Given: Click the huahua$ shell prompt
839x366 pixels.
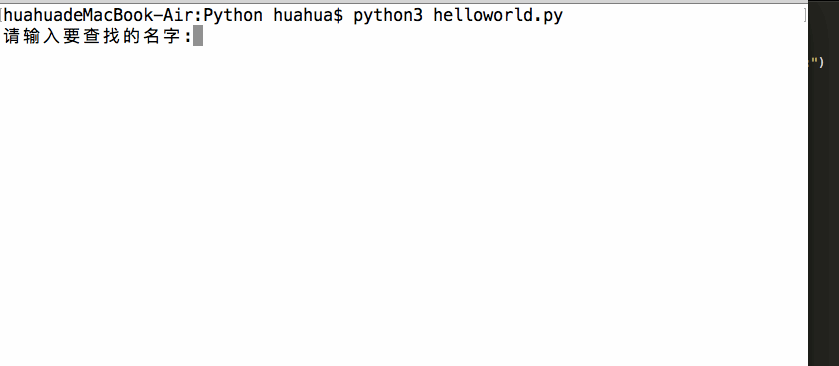Looking at the screenshot, I should pyautogui.click(x=308, y=16).
